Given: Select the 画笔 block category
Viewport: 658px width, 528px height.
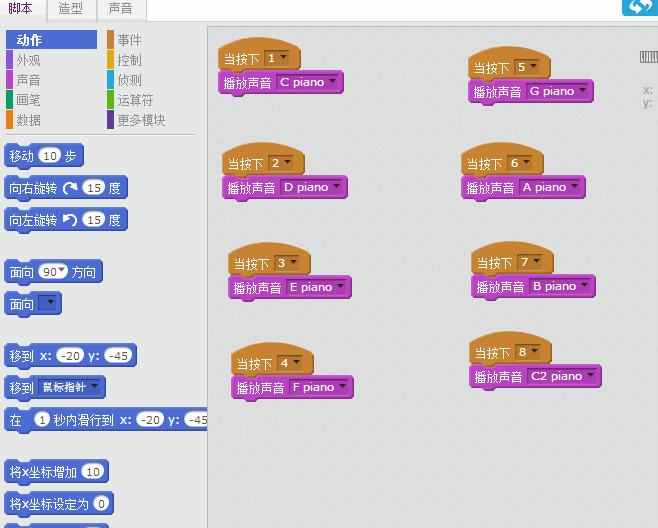Looking at the screenshot, I should [x=29, y=100].
